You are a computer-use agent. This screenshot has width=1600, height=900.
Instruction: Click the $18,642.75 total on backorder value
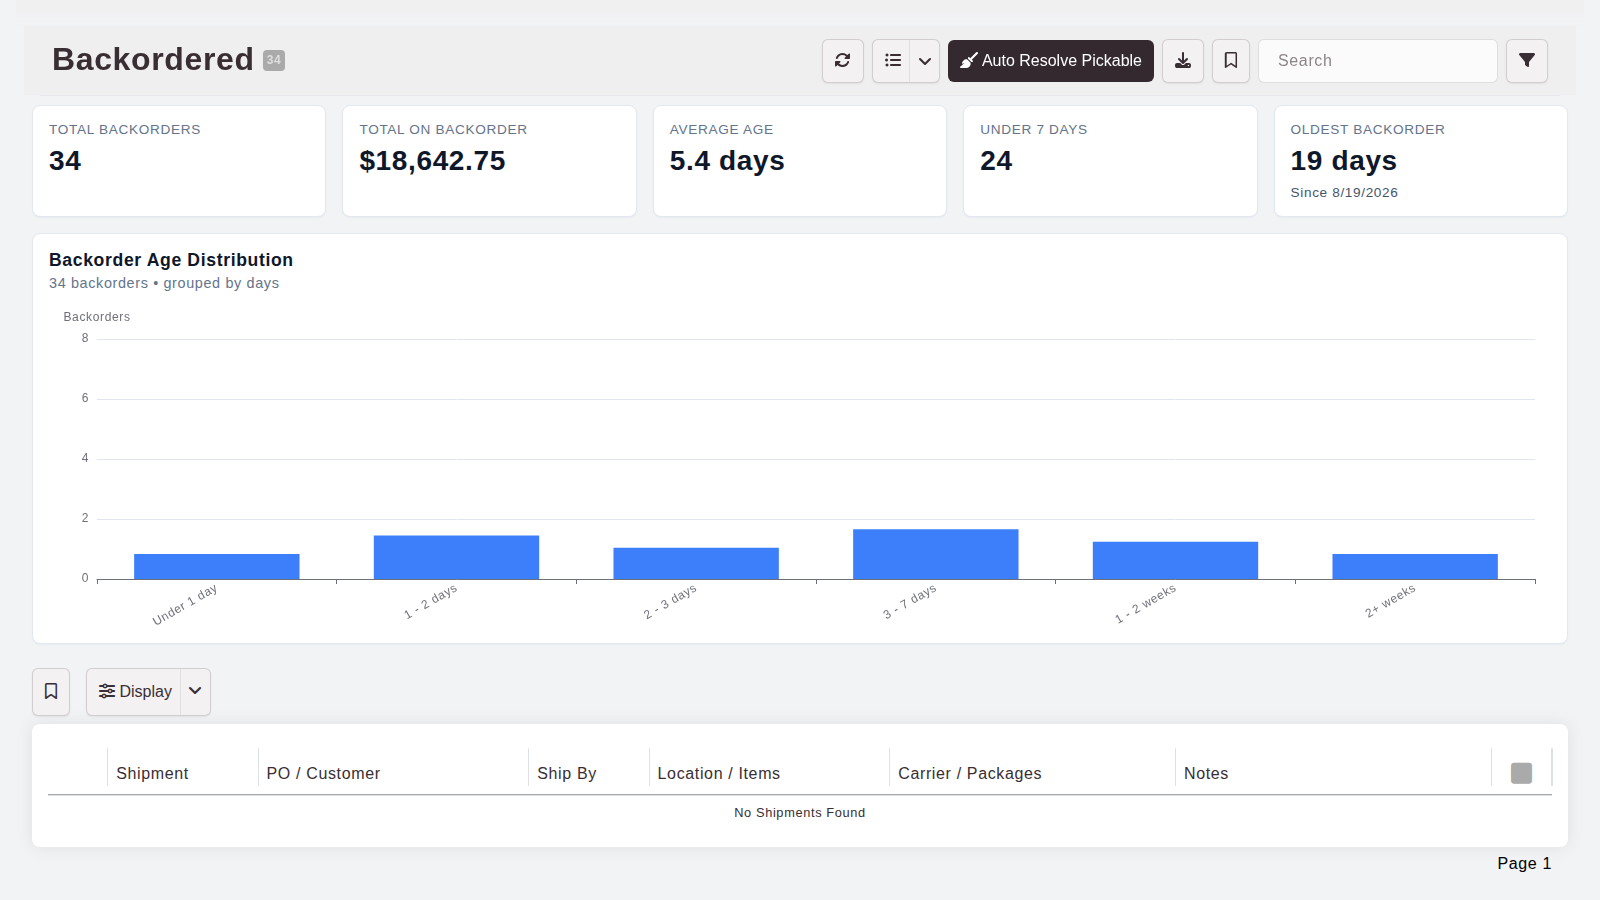pos(432,161)
